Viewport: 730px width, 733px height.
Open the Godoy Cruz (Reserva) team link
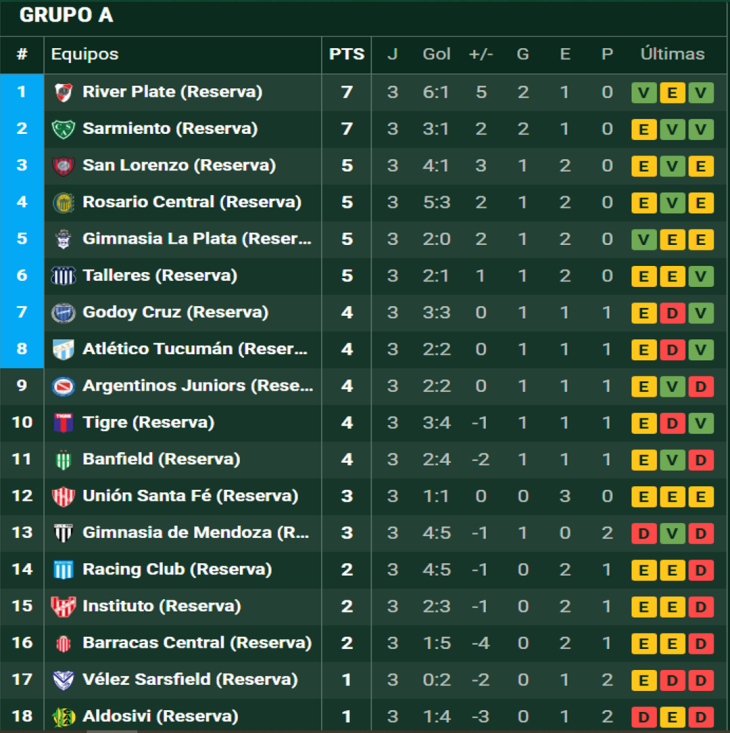click(176, 312)
